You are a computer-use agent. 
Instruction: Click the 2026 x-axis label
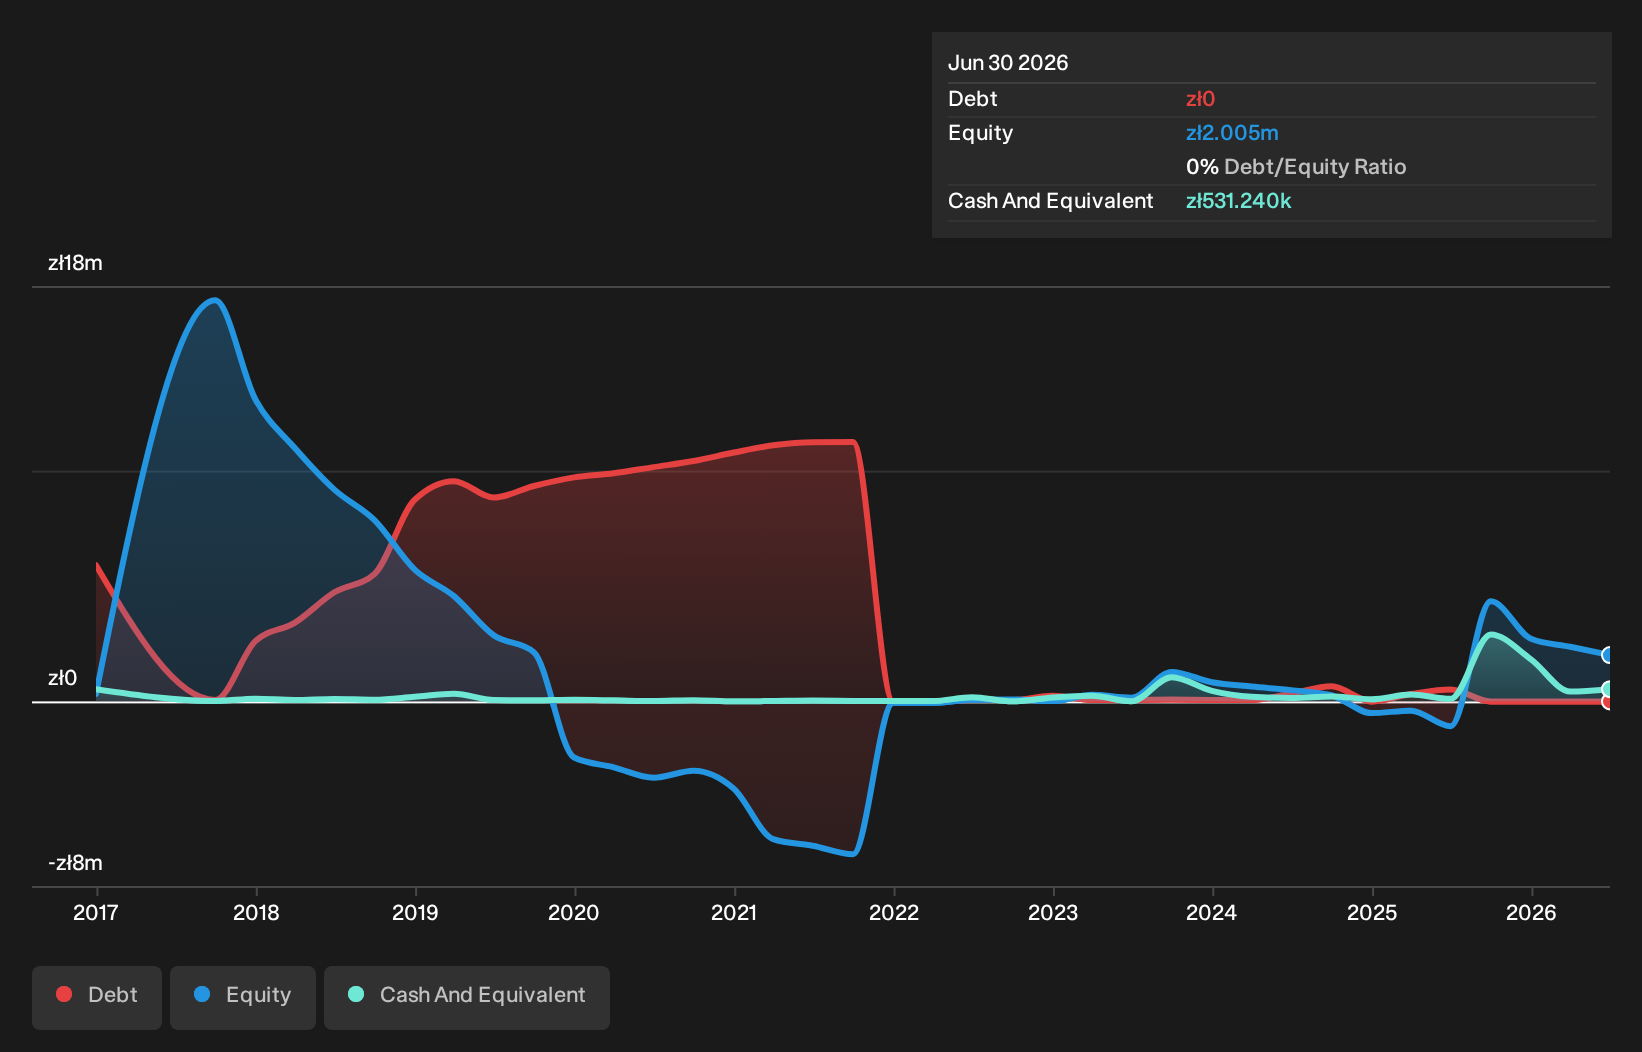pyautogui.click(x=1531, y=912)
